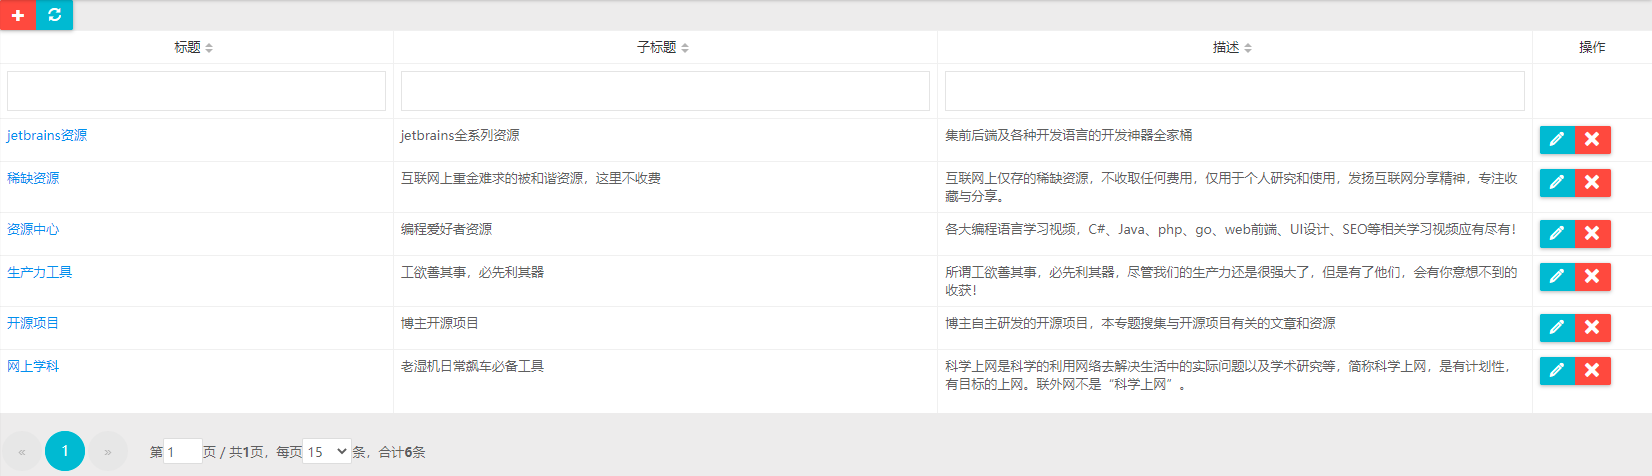Screen dimensions: 1652x476
Task: Select subtitle text 工欲善其事，必先利其器
Action: coord(472,272)
